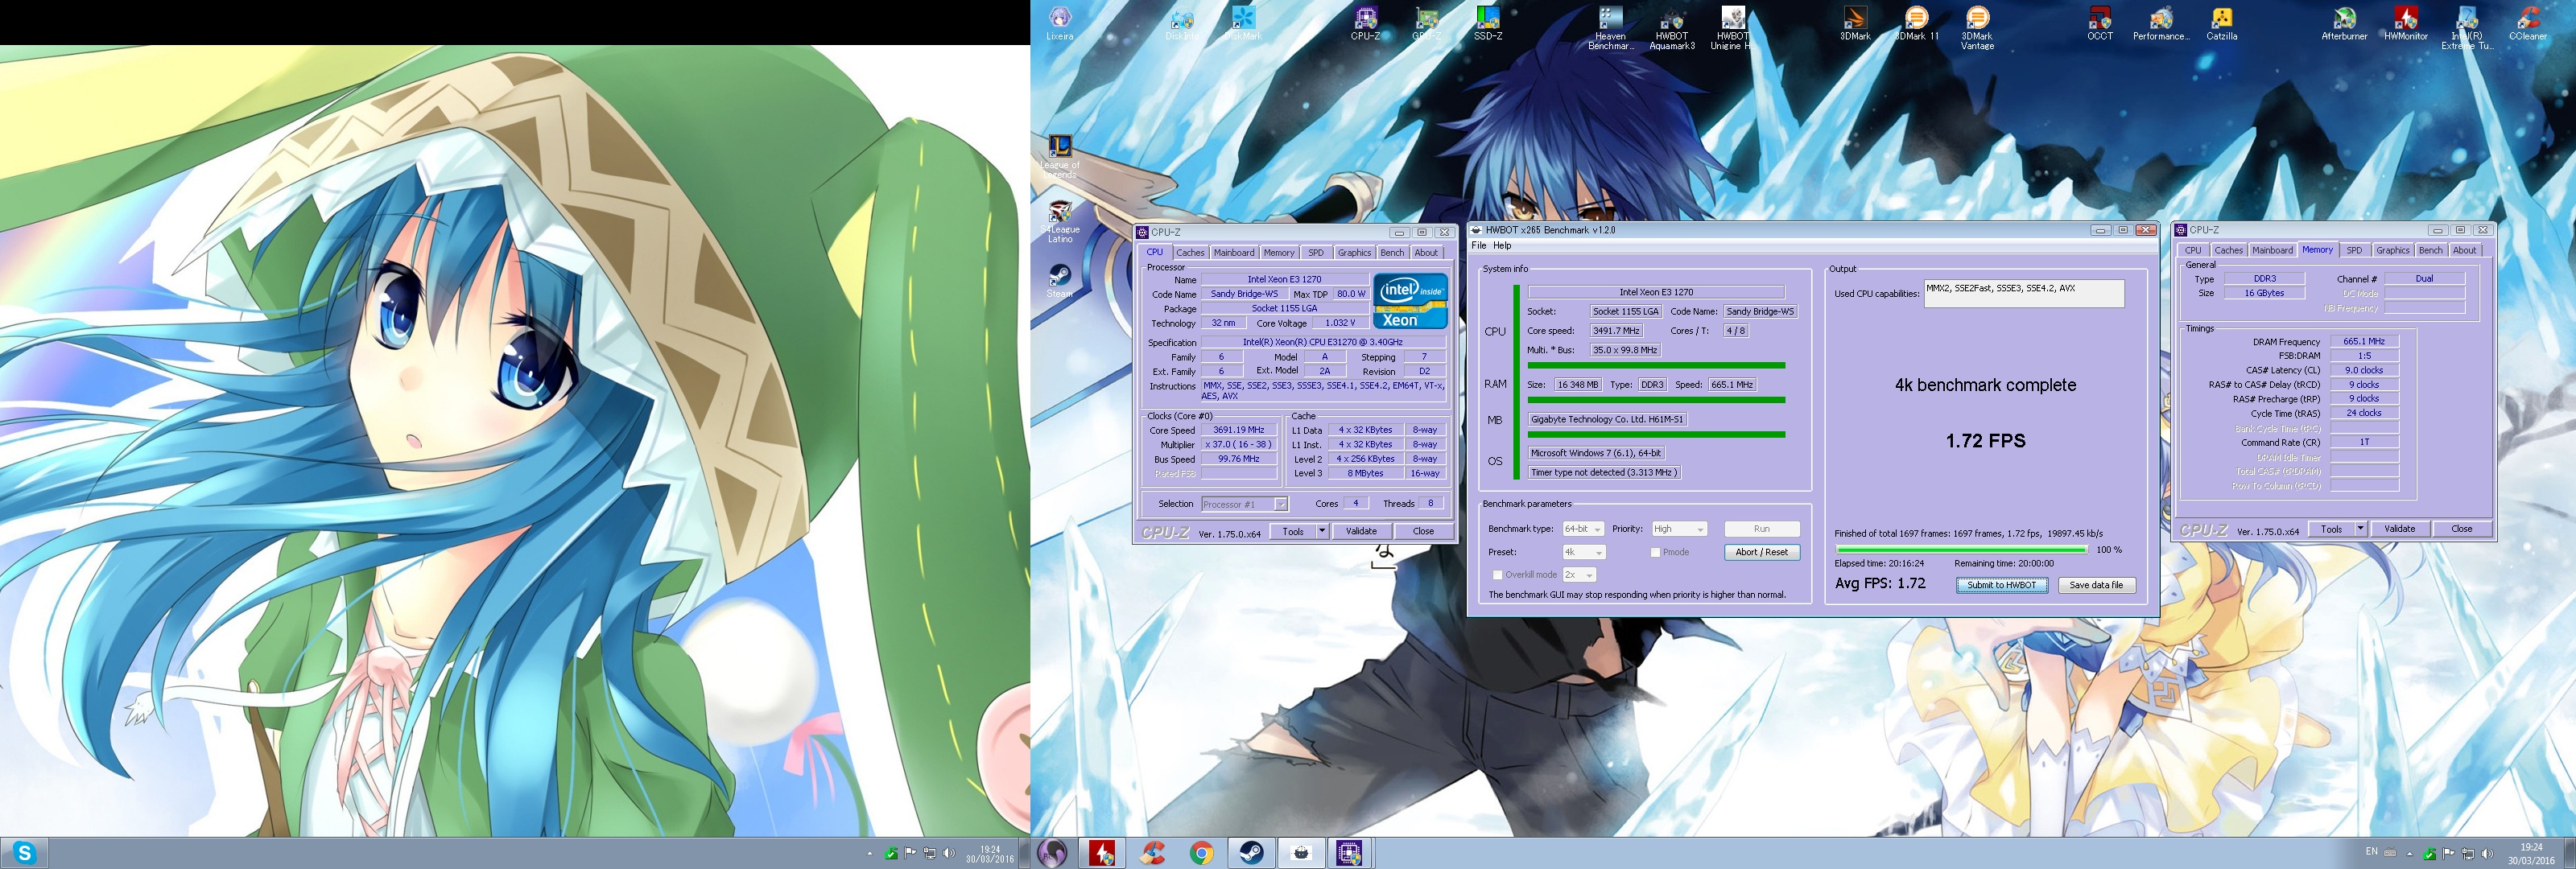
Task: Click the CCleaner taskbar icon
Action: pos(1153,853)
